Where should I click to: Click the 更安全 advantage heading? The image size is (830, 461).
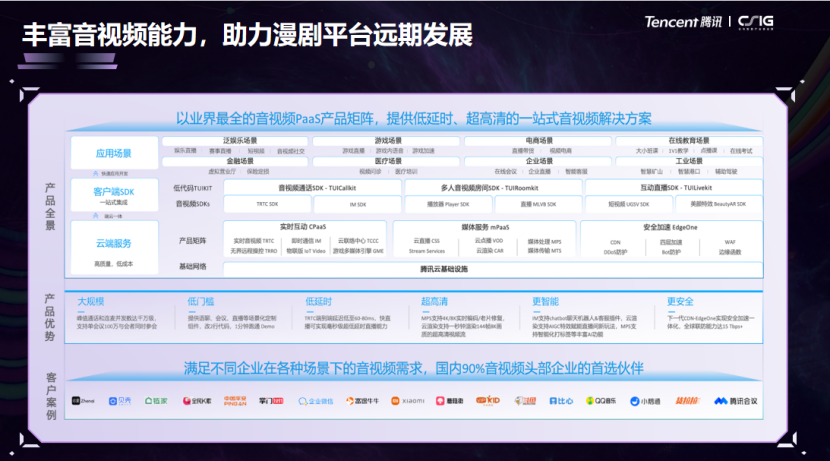click(680, 302)
